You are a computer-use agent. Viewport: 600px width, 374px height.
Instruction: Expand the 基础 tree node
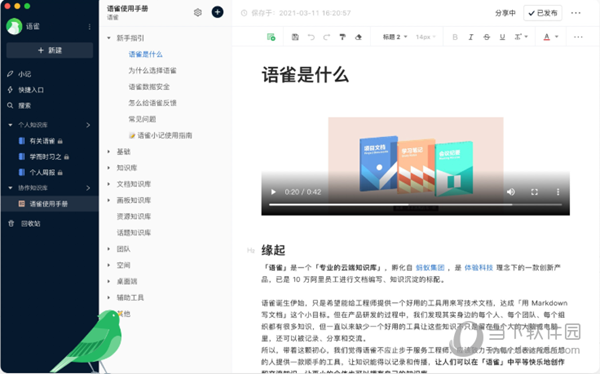(109, 152)
